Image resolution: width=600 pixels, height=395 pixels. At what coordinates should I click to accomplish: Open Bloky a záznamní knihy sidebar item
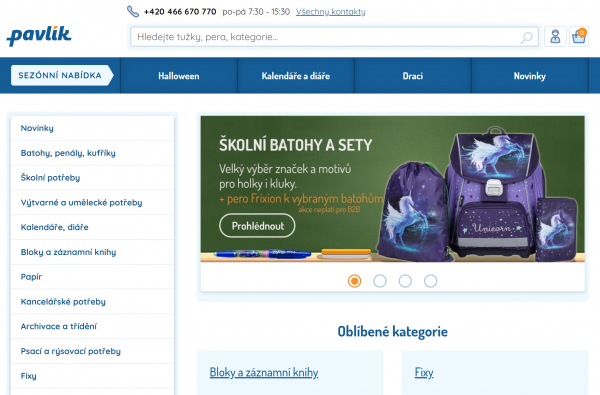(x=92, y=252)
